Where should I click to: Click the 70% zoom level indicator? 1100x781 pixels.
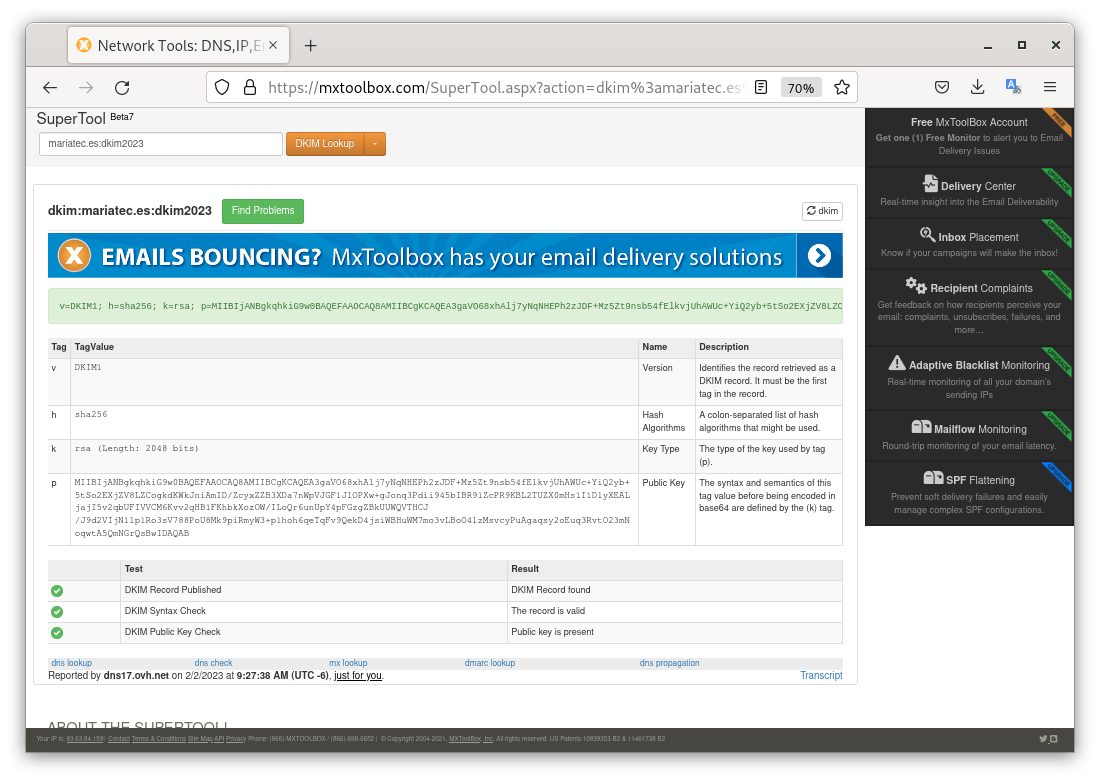[x=800, y=88]
